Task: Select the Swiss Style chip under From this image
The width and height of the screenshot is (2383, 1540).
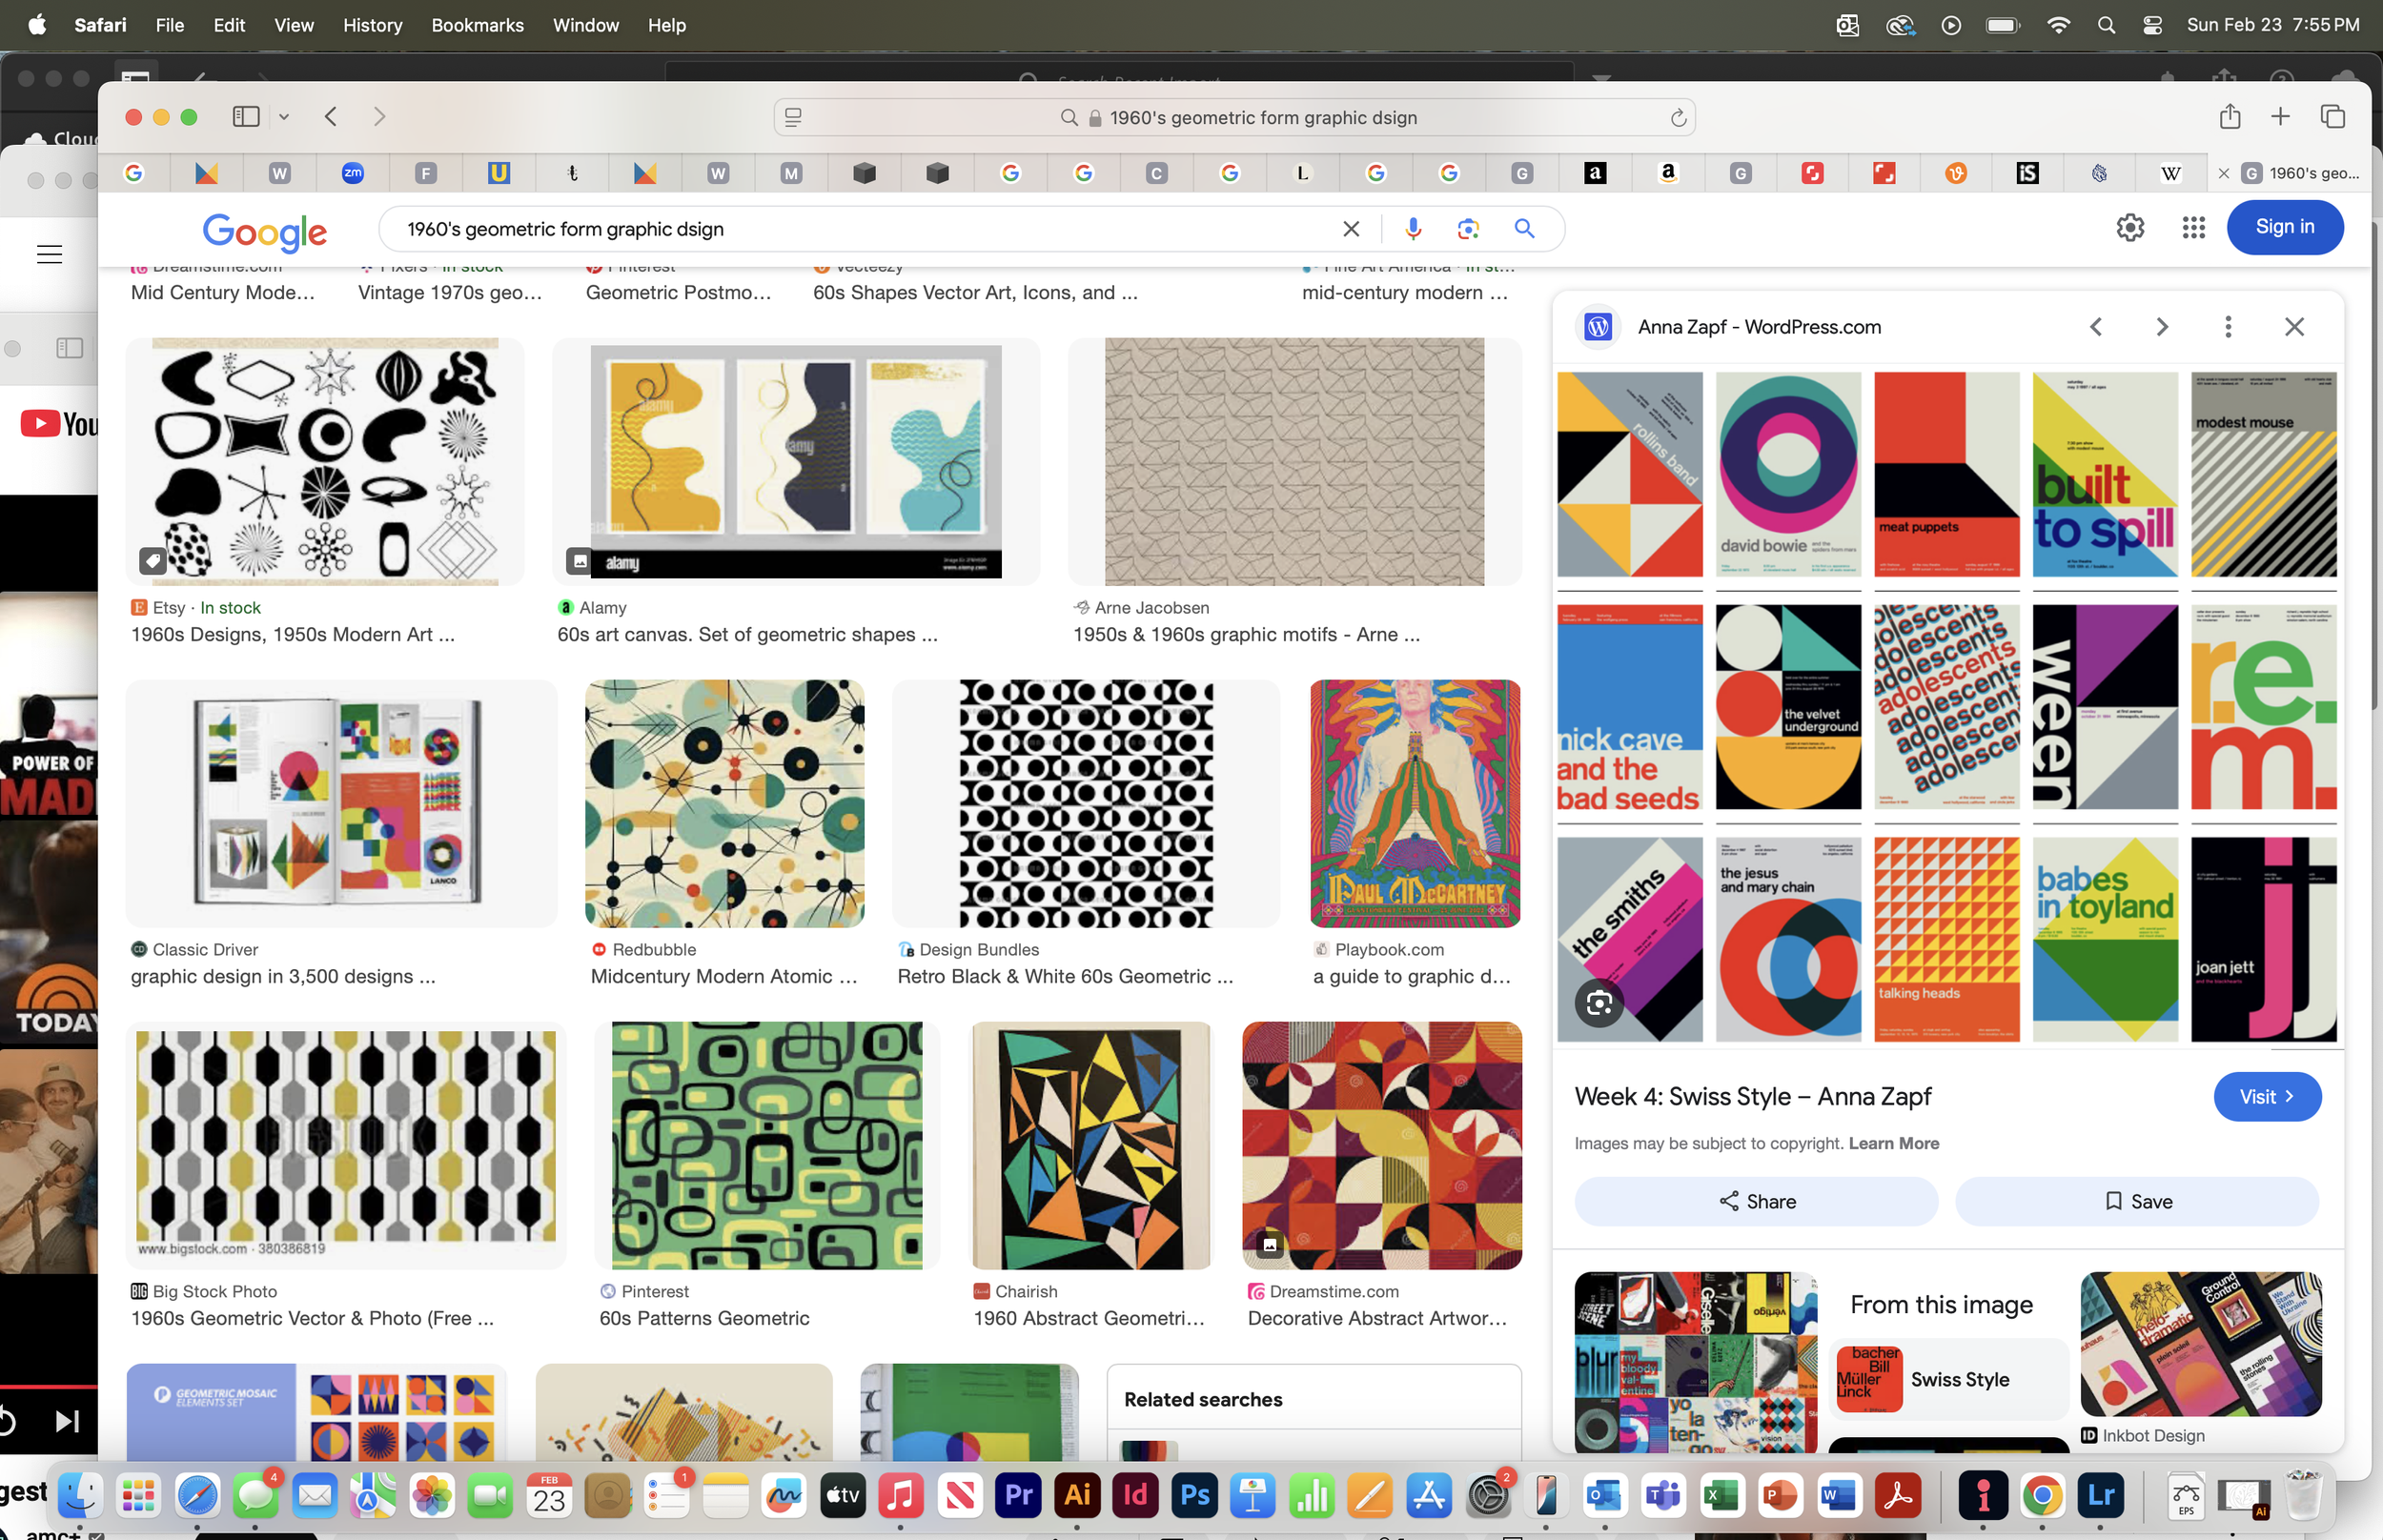Action: click(1948, 1379)
